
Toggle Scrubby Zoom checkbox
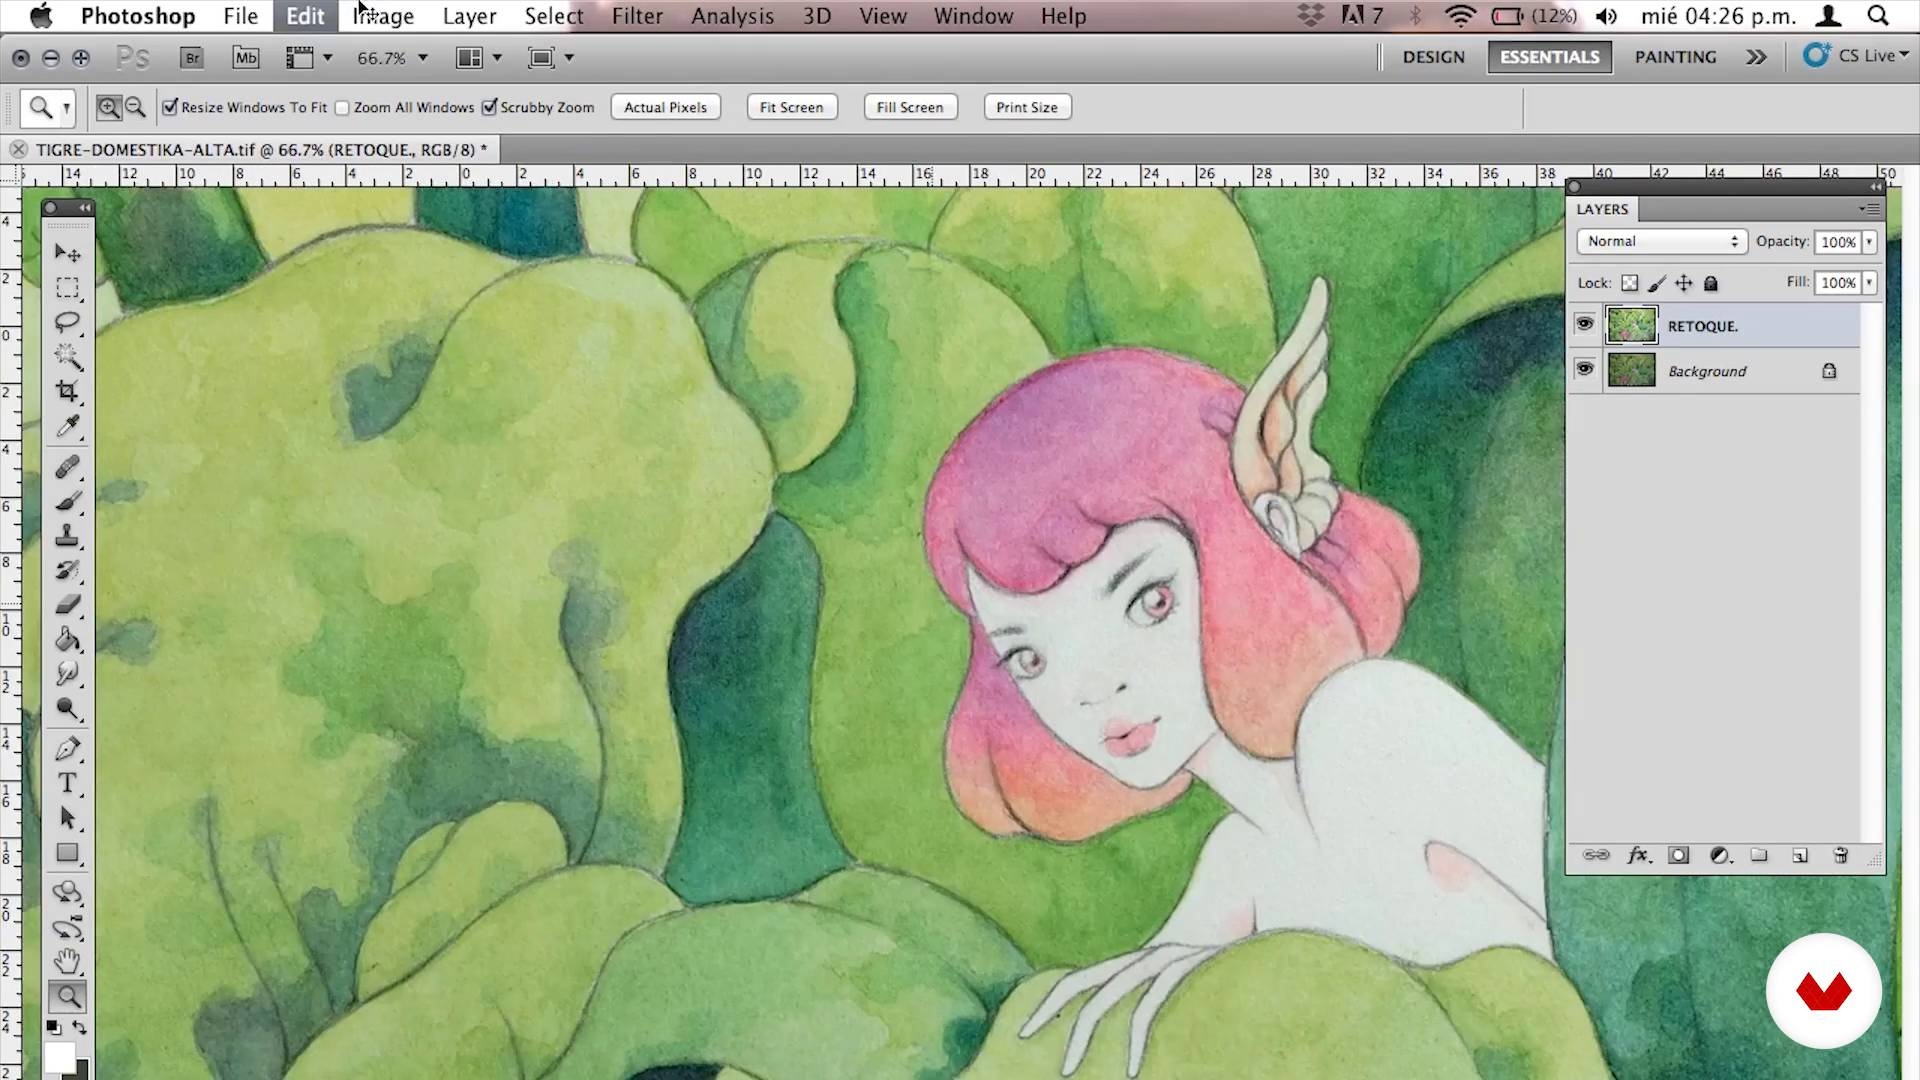(x=489, y=107)
